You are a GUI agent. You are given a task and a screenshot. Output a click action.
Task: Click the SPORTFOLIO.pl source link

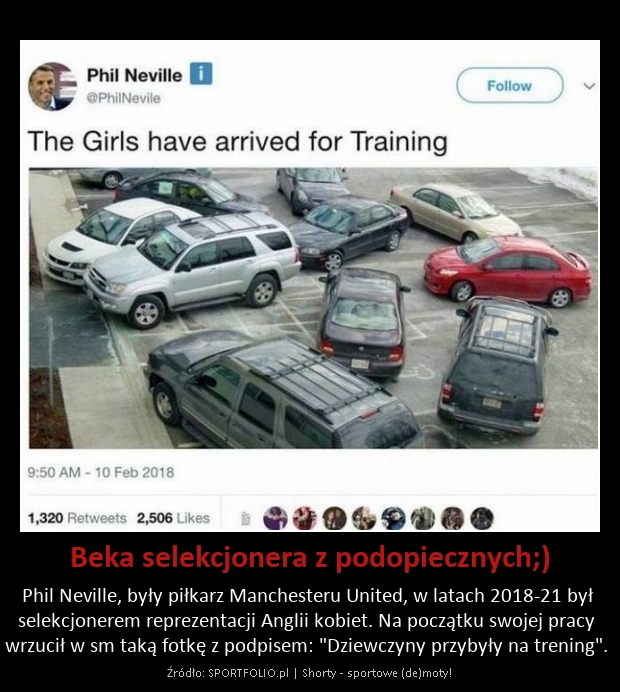[x=248, y=673]
